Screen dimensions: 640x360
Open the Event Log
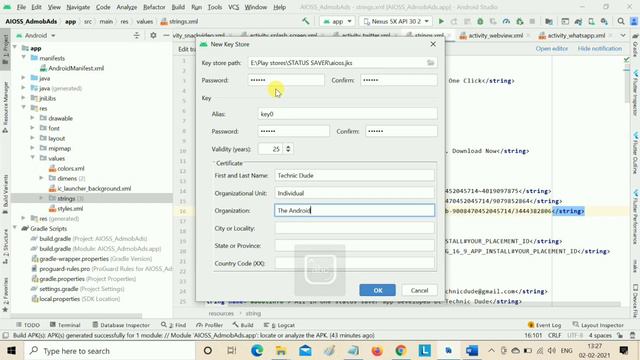pyautogui.click(x=544, y=325)
